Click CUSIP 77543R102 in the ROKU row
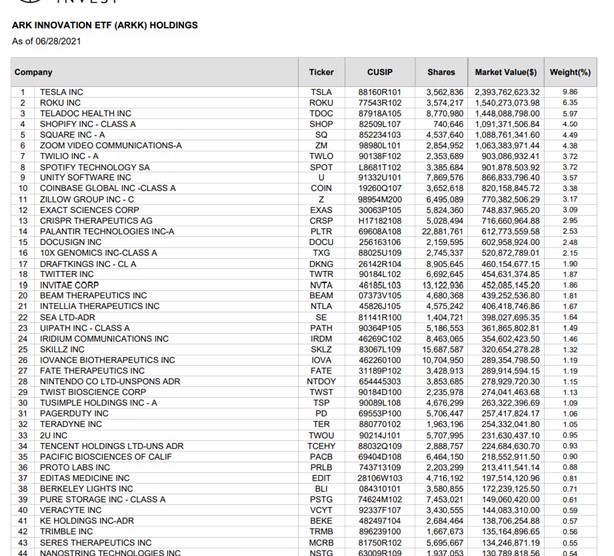Viewport: 614px width, 556px height. [x=380, y=103]
